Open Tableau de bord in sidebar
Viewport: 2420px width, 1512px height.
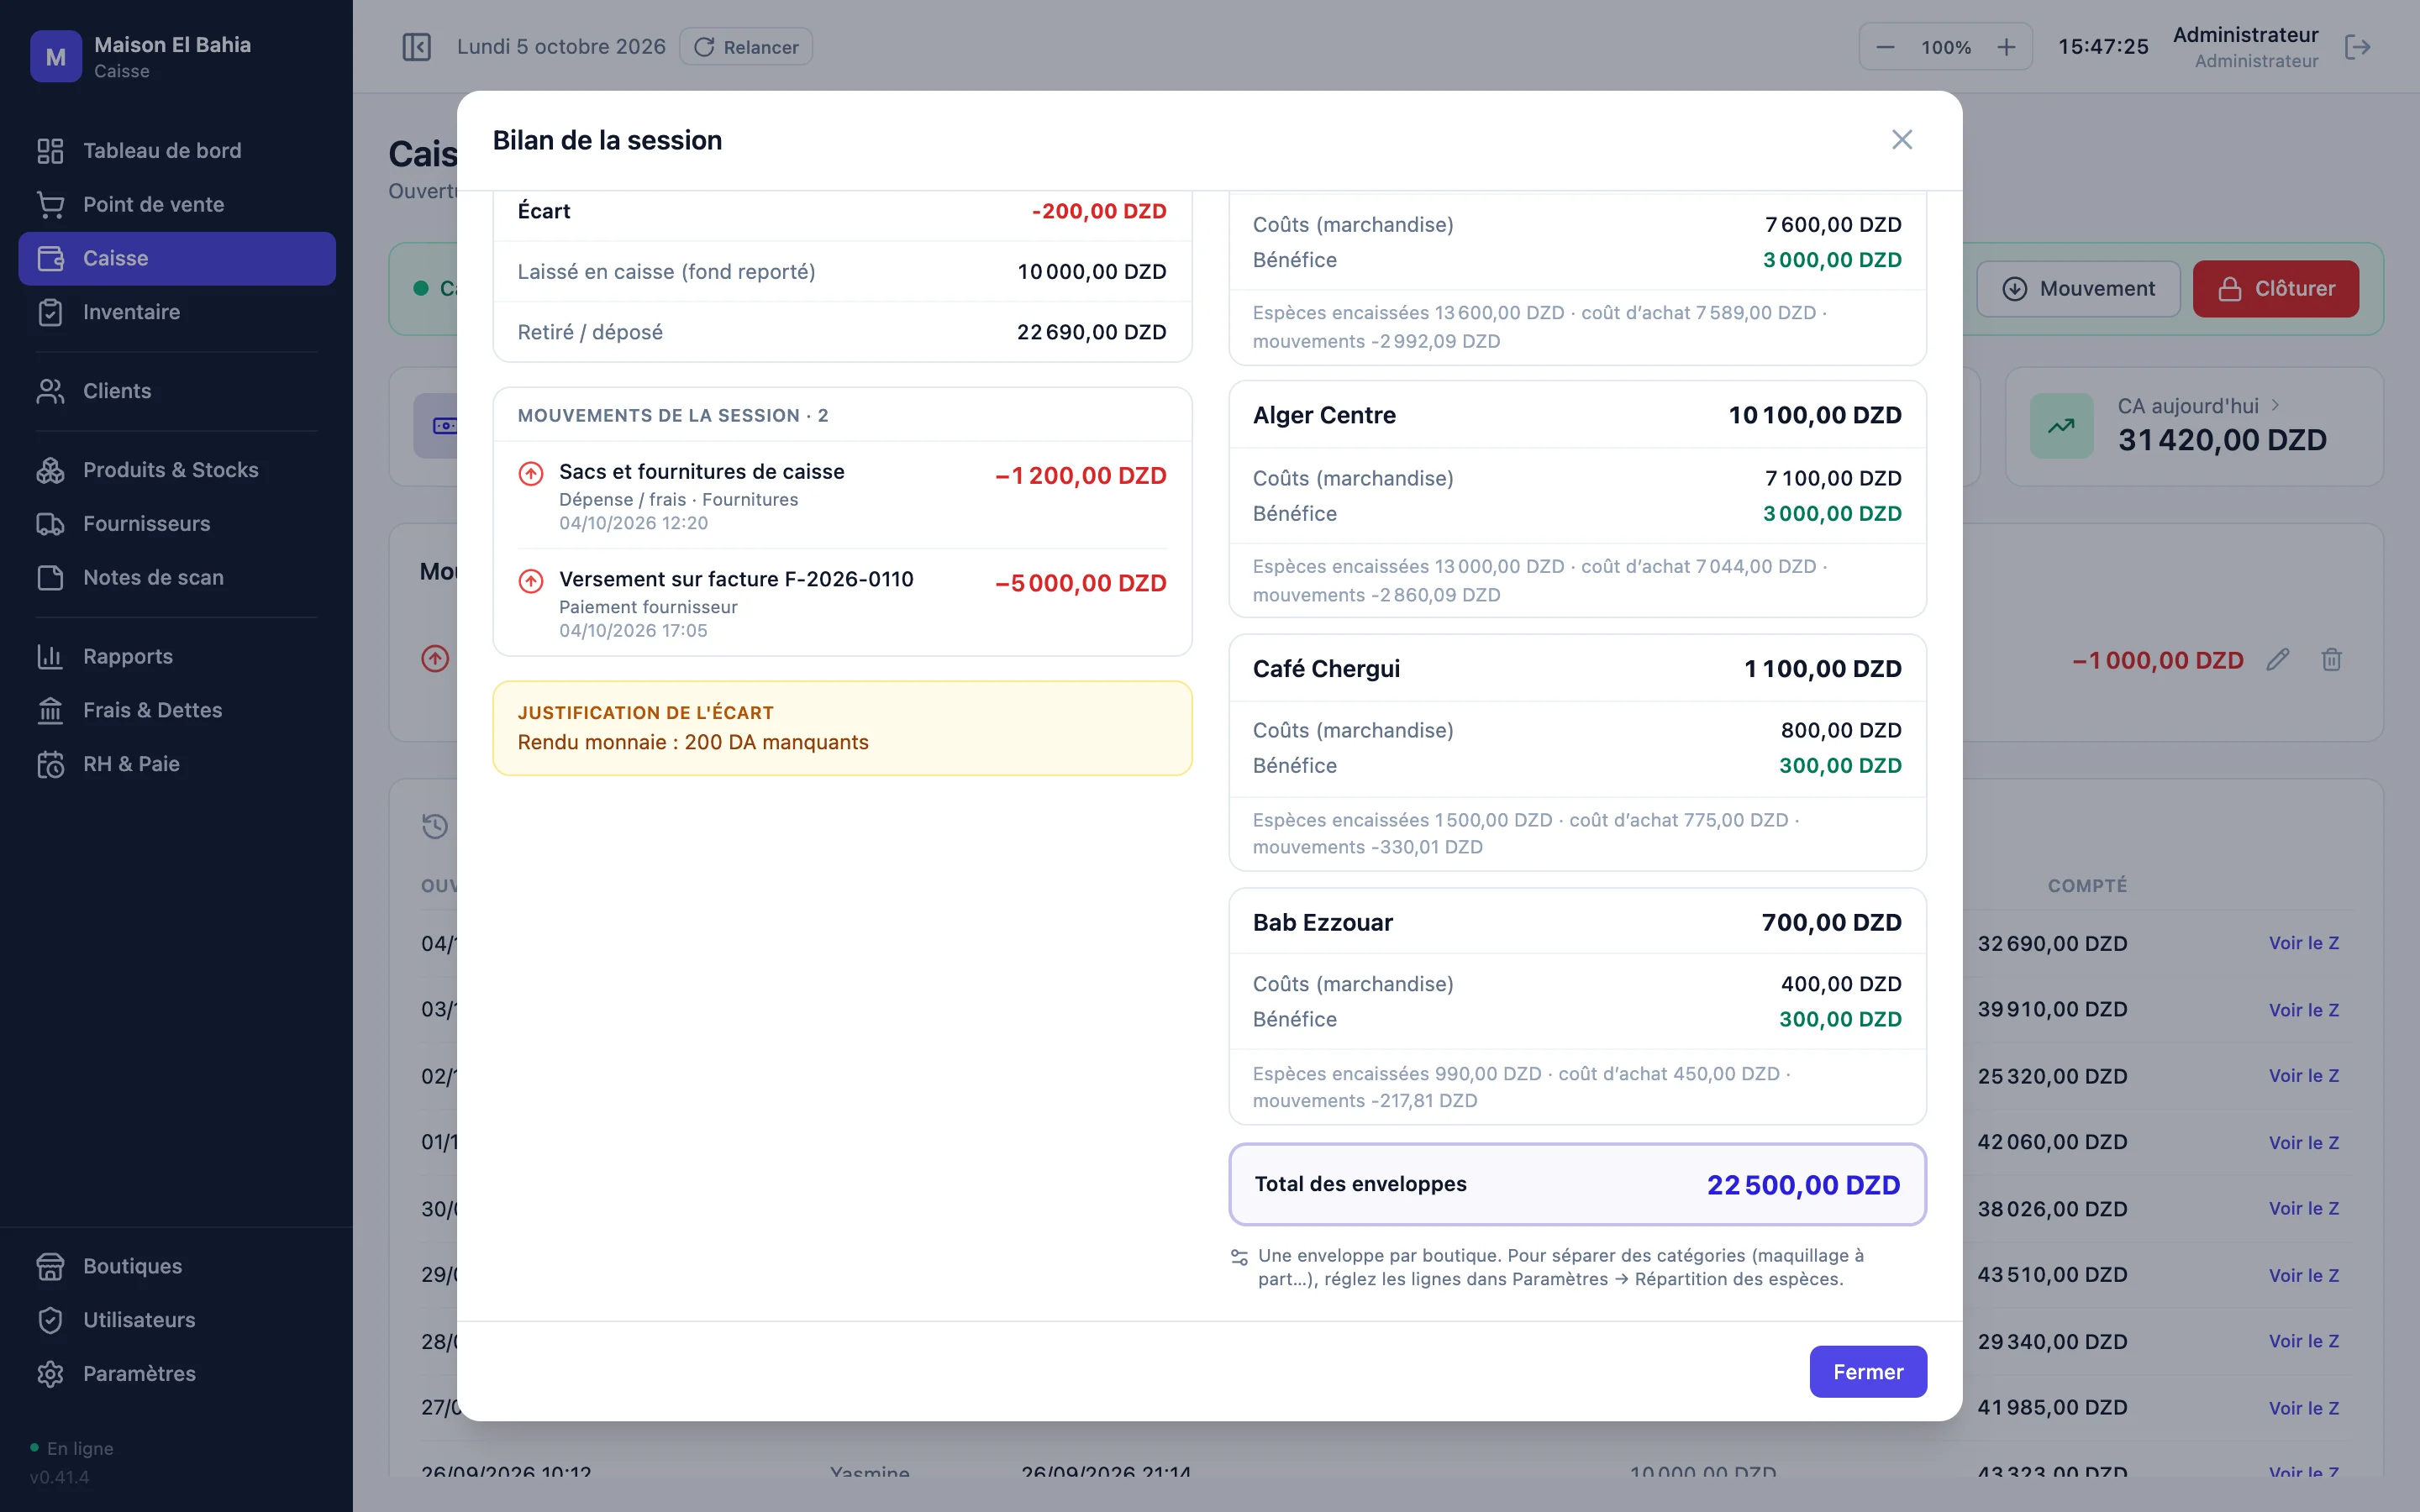(177, 150)
